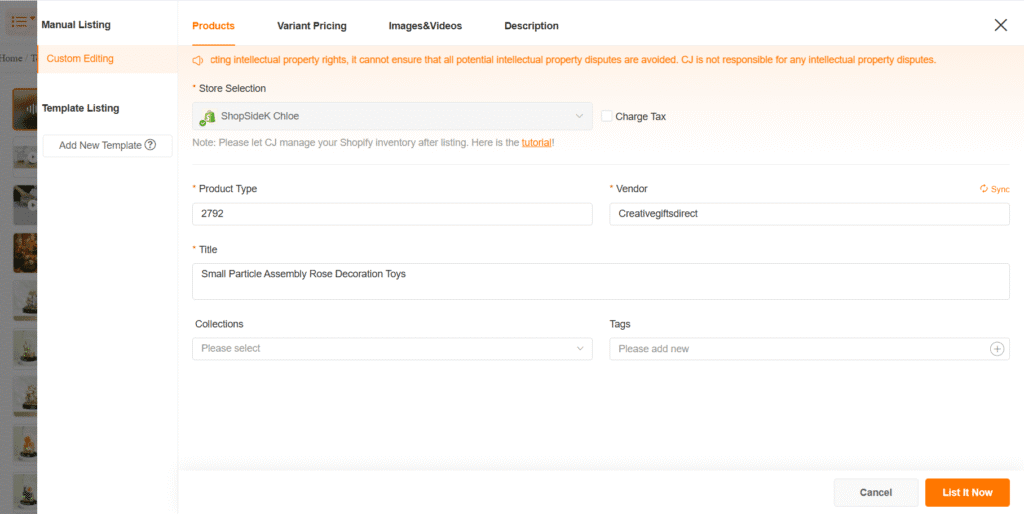Enable the Charge Tax checkbox
The width and height of the screenshot is (1024, 514).
(x=607, y=117)
